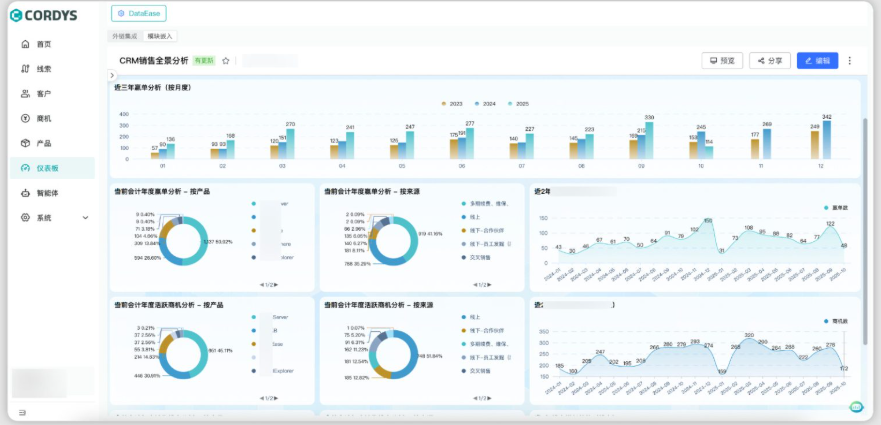881x425 pixels.
Task: Toggle the 2024 legend series
Action: point(484,104)
